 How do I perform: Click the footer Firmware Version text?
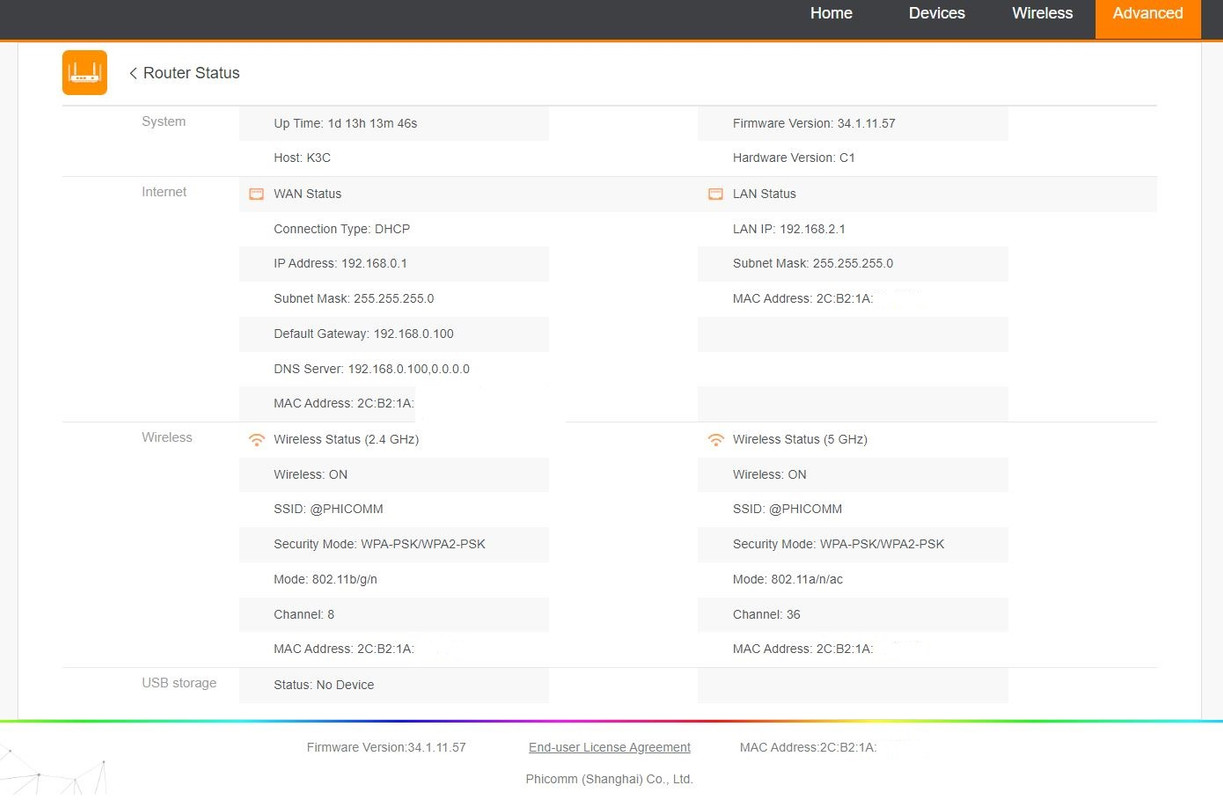[x=386, y=747]
